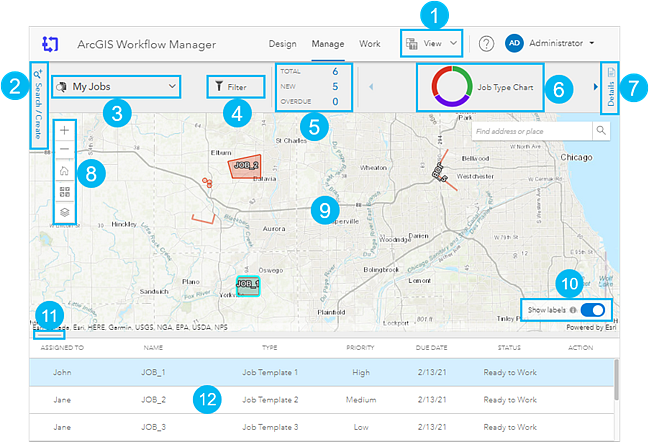Zoom out on the map

[65, 149]
